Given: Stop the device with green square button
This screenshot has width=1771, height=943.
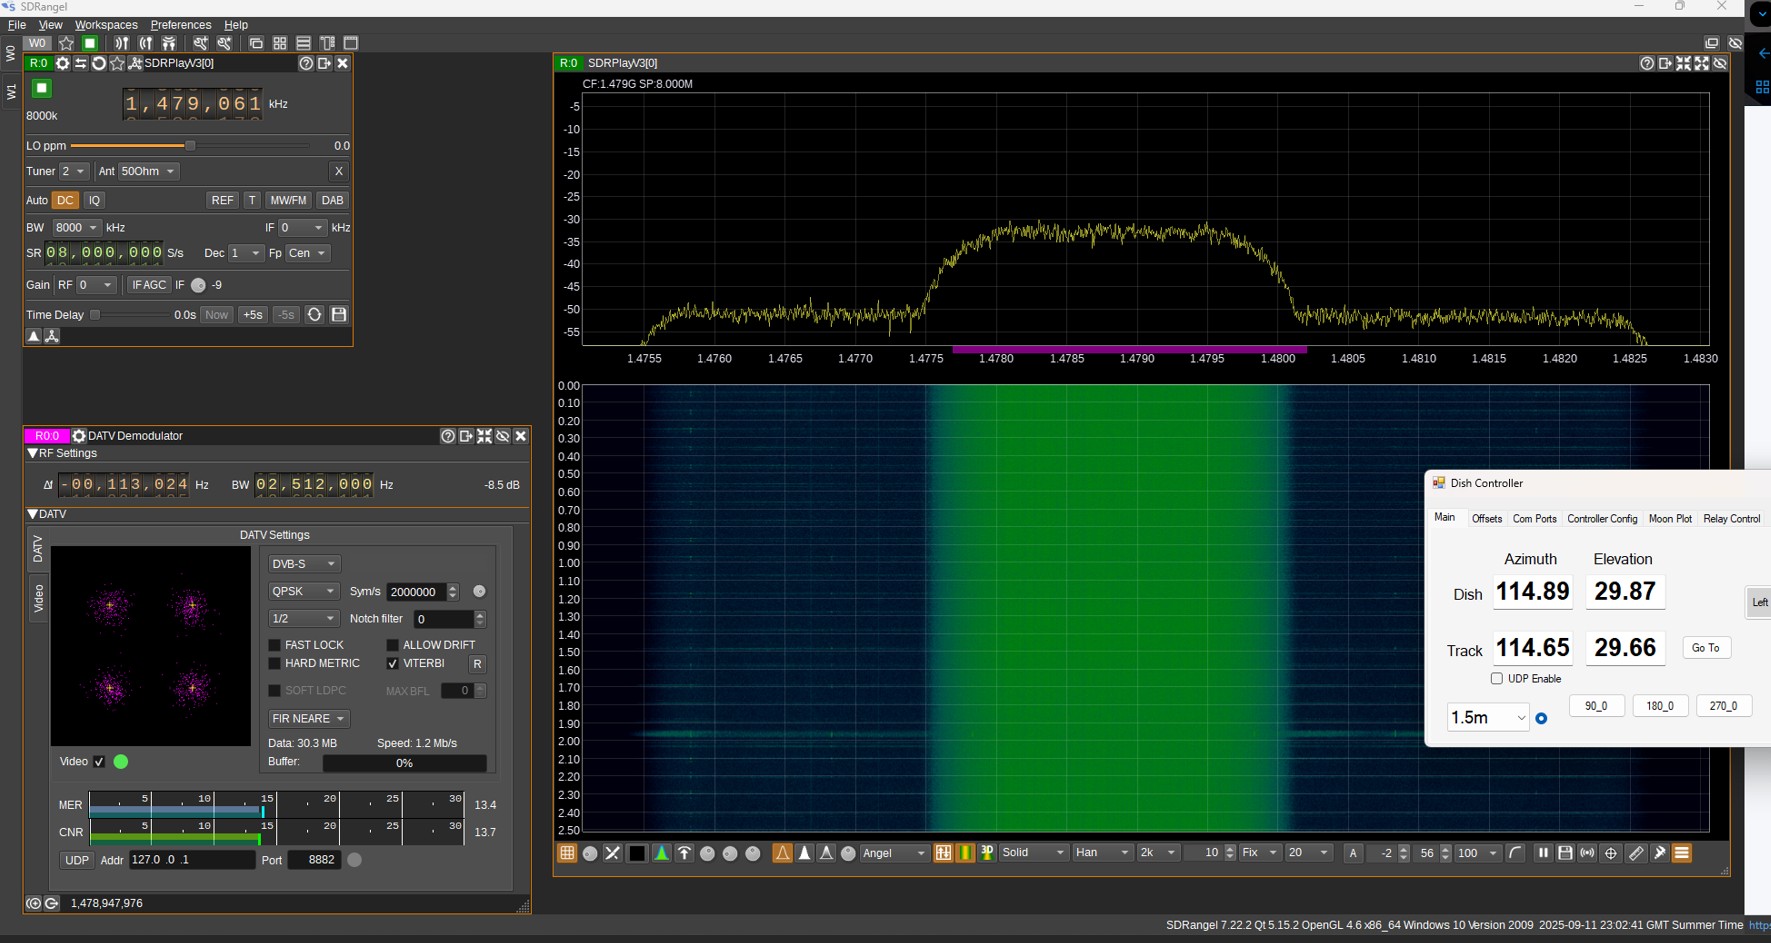Looking at the screenshot, I should 41,88.
